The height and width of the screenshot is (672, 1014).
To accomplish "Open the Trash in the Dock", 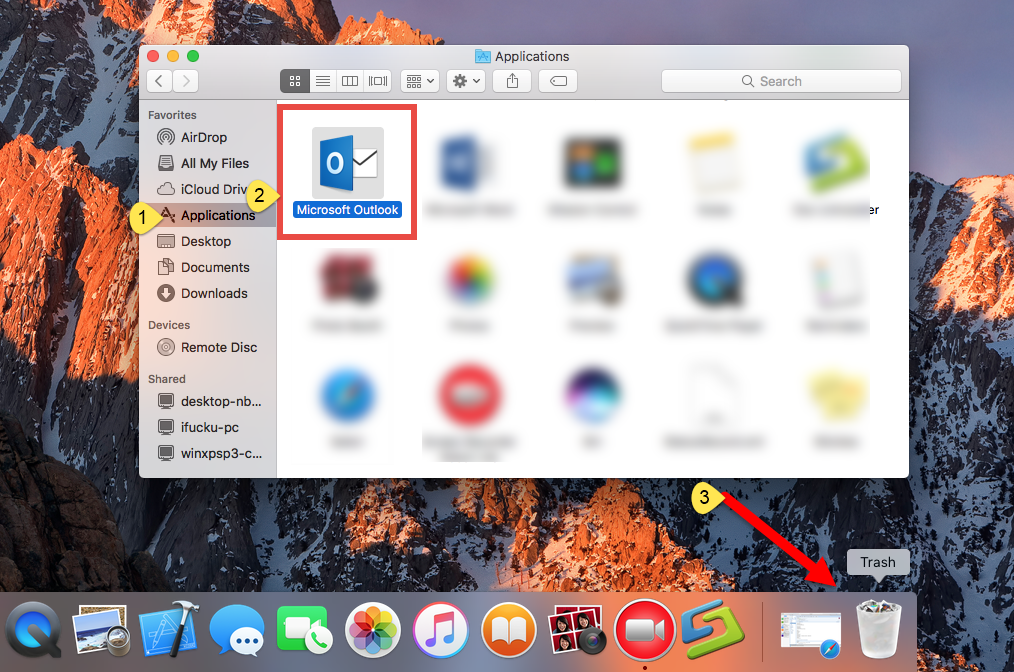I will 878,630.
